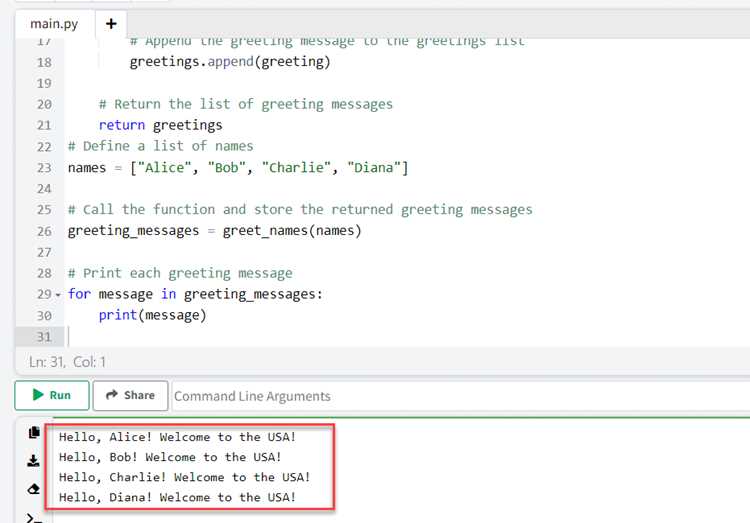Click line number 18 in the gutter
Screen dimensions: 750x523
[x=44, y=62]
